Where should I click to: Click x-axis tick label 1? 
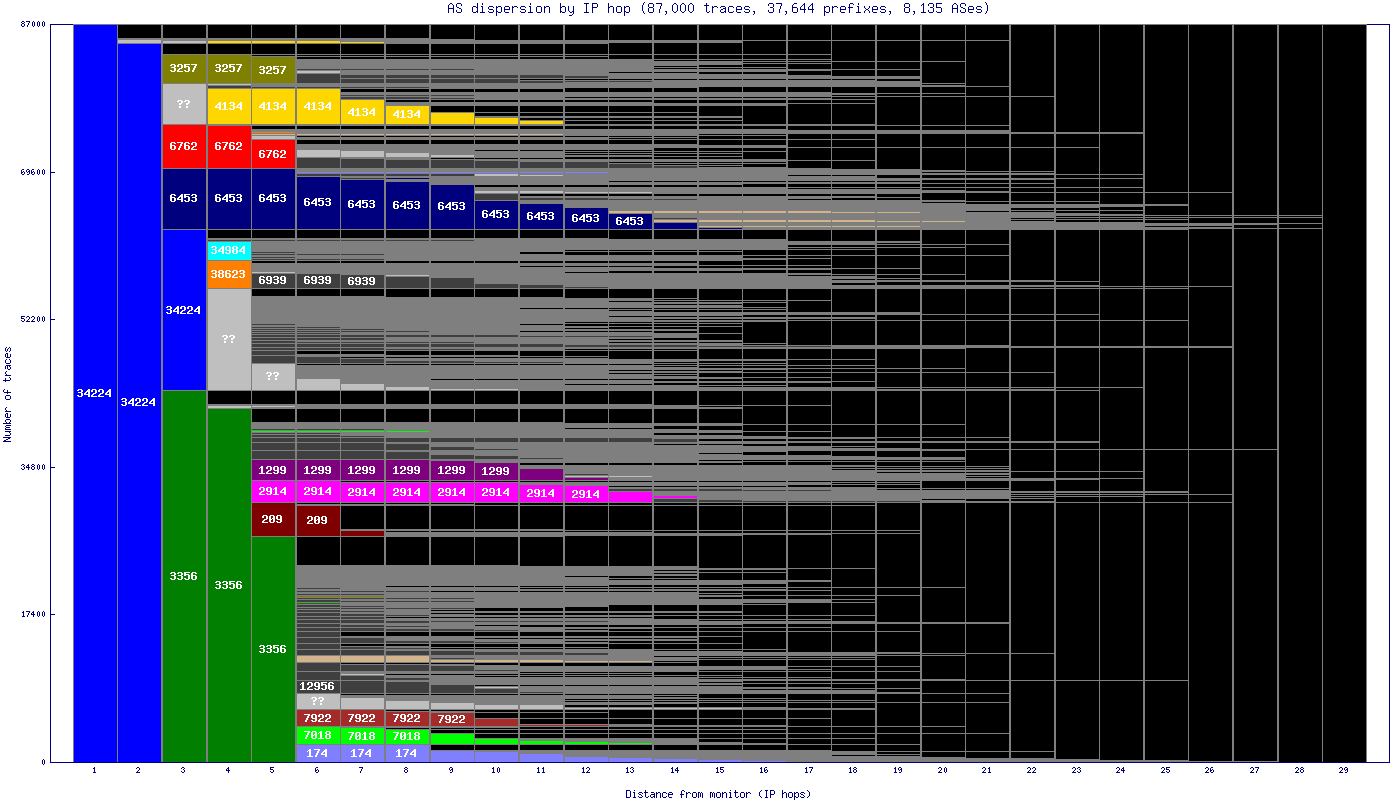tap(94, 771)
